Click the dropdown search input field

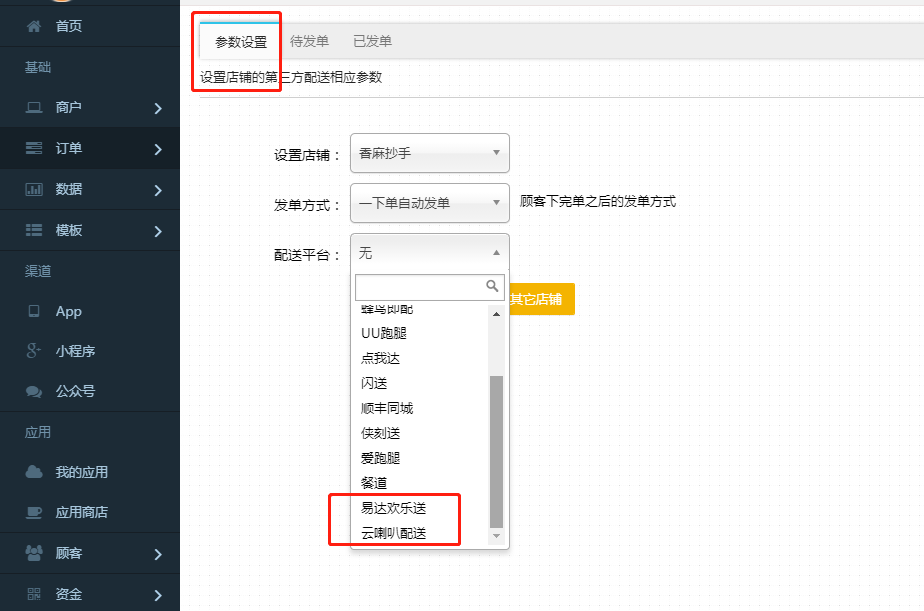[424, 287]
